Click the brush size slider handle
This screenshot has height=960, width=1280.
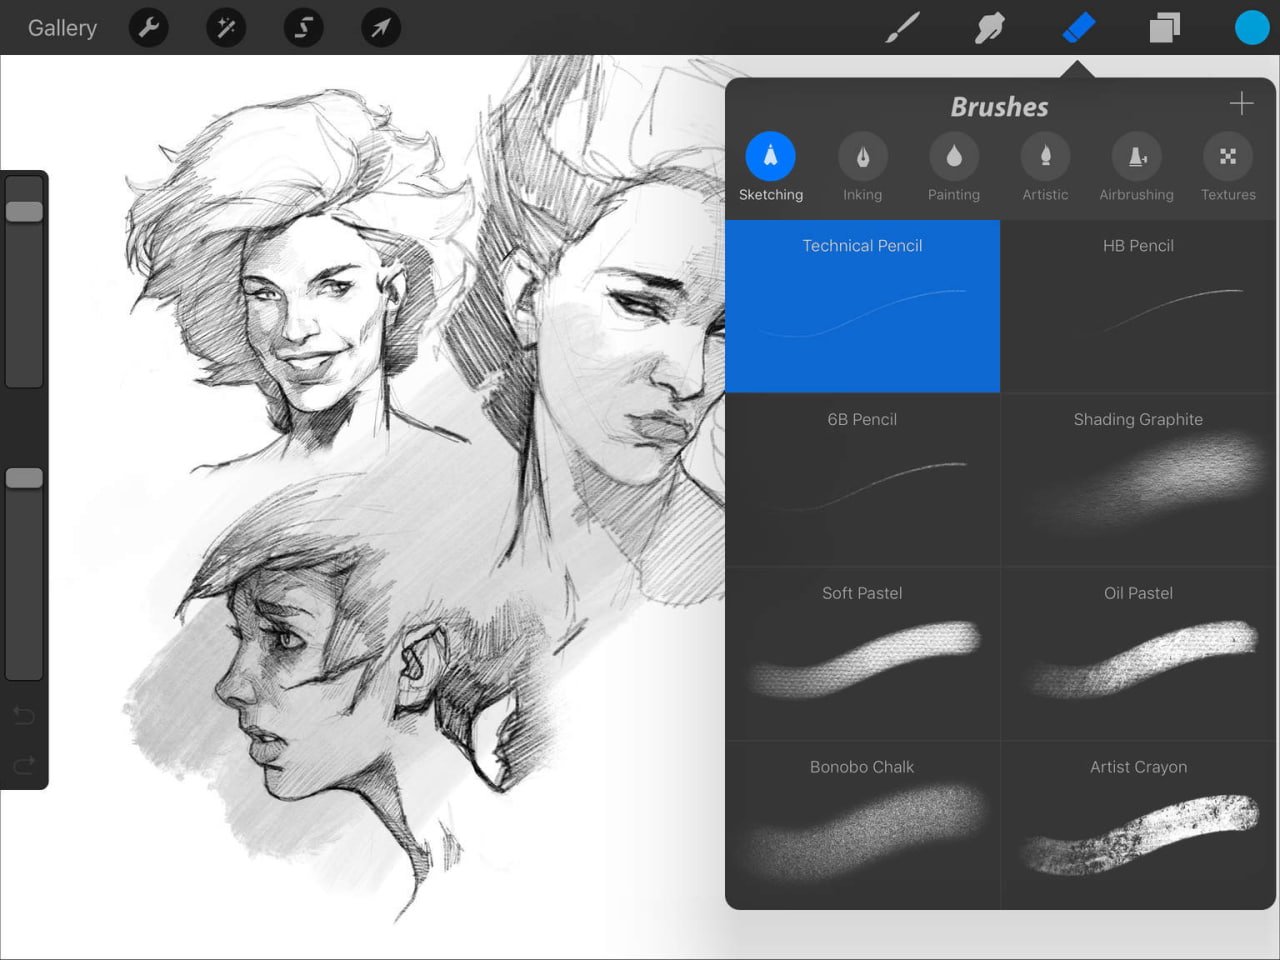click(24, 211)
